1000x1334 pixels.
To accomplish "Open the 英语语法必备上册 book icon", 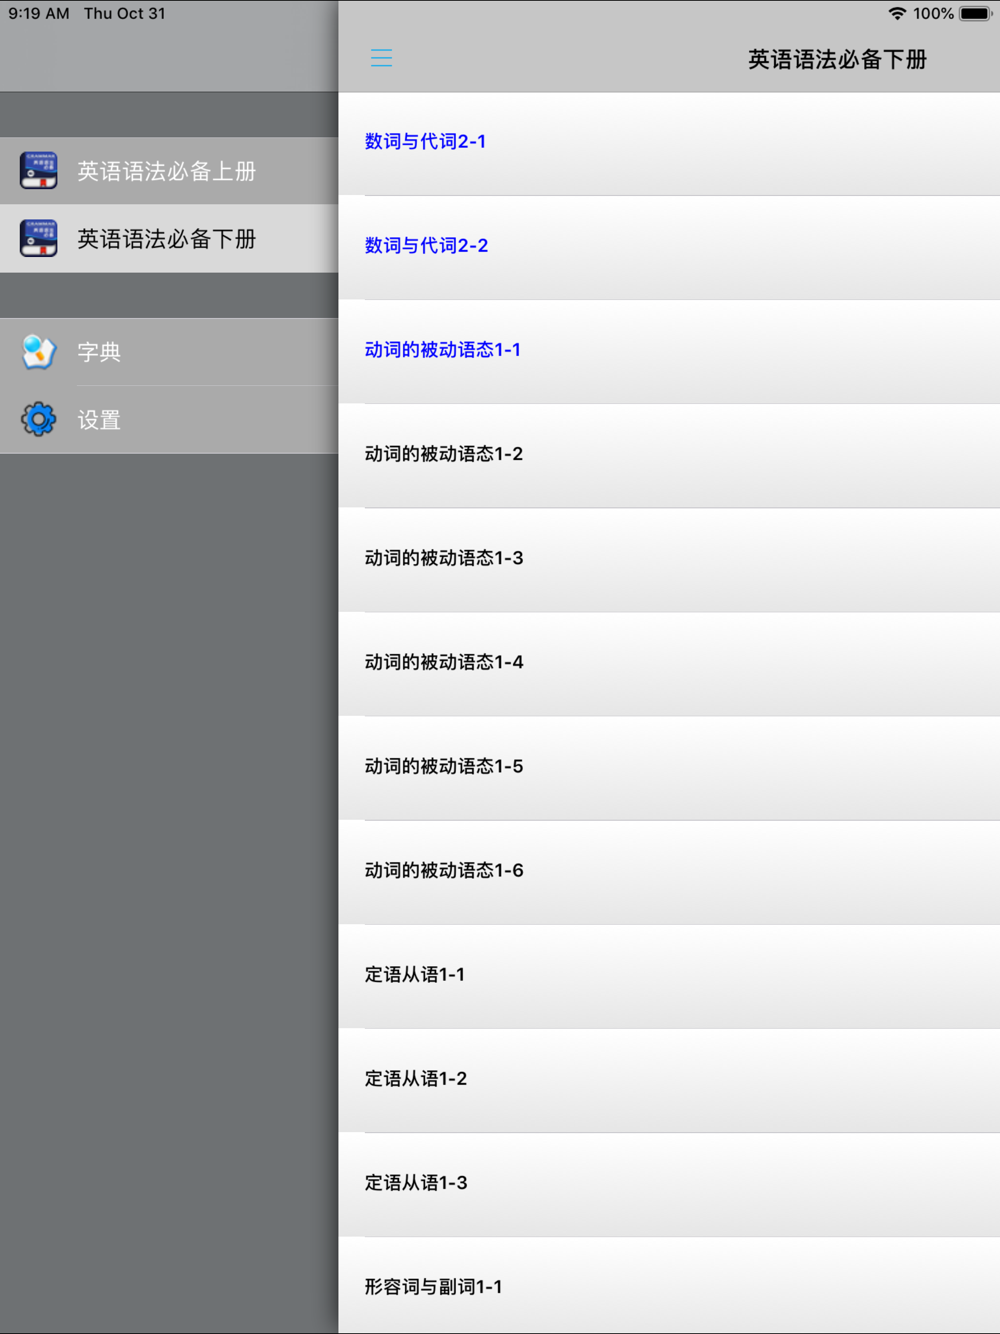I will 39,171.
